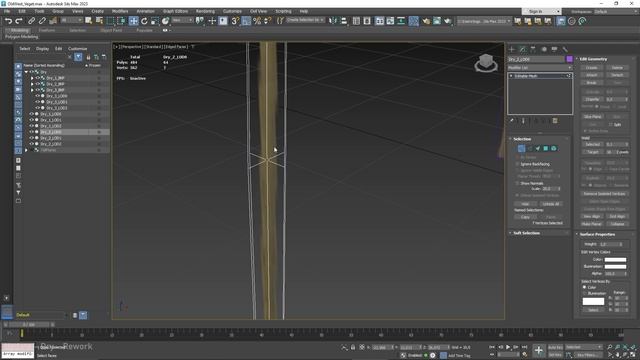Activate the Select and Rotate tool

coord(144,21)
